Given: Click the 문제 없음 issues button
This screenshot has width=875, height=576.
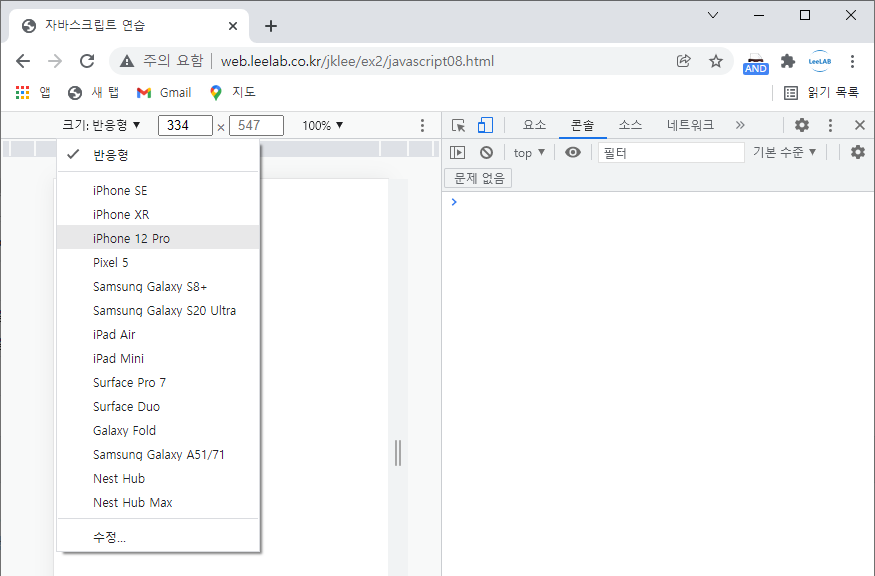Looking at the screenshot, I should [x=478, y=178].
